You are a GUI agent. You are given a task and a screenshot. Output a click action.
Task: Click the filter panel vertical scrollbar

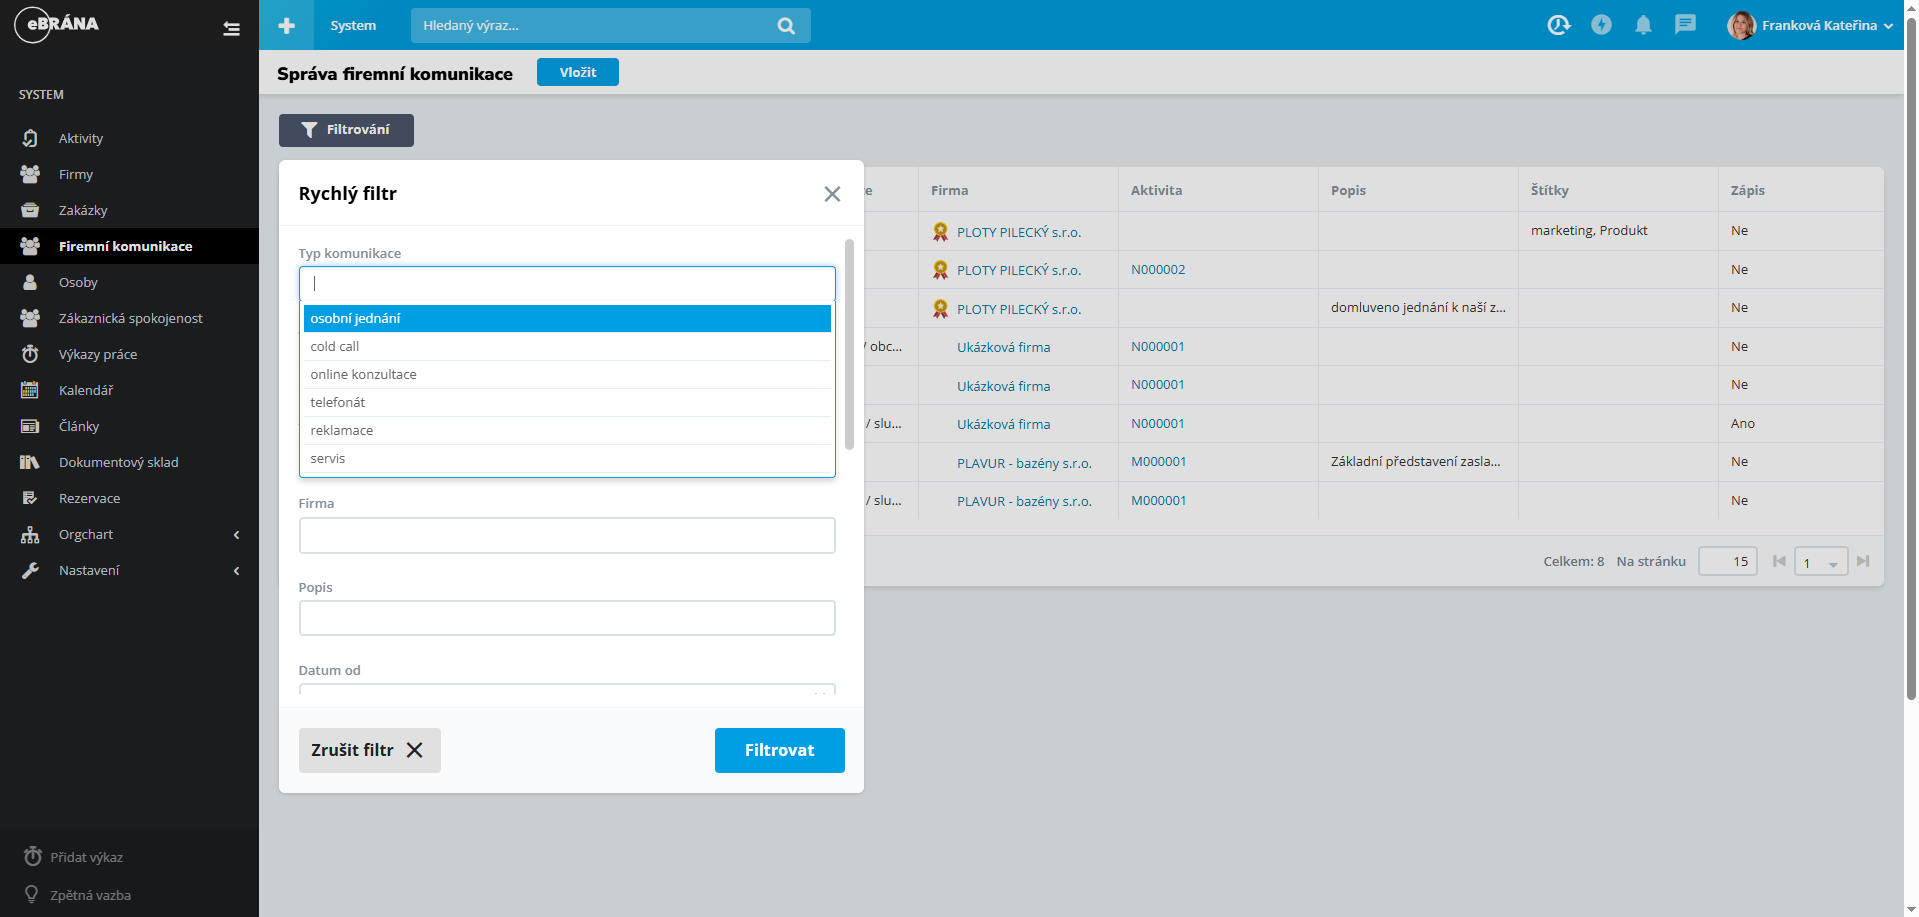click(x=849, y=345)
